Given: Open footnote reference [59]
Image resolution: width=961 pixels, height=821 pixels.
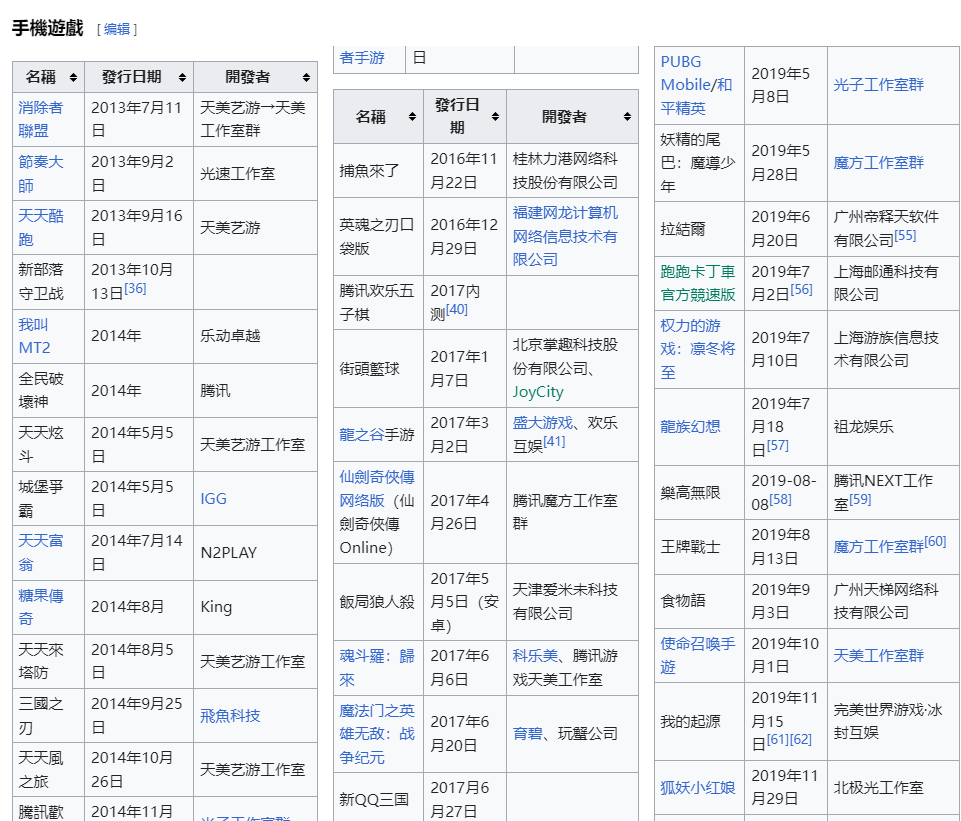Looking at the screenshot, I should click(x=860, y=500).
